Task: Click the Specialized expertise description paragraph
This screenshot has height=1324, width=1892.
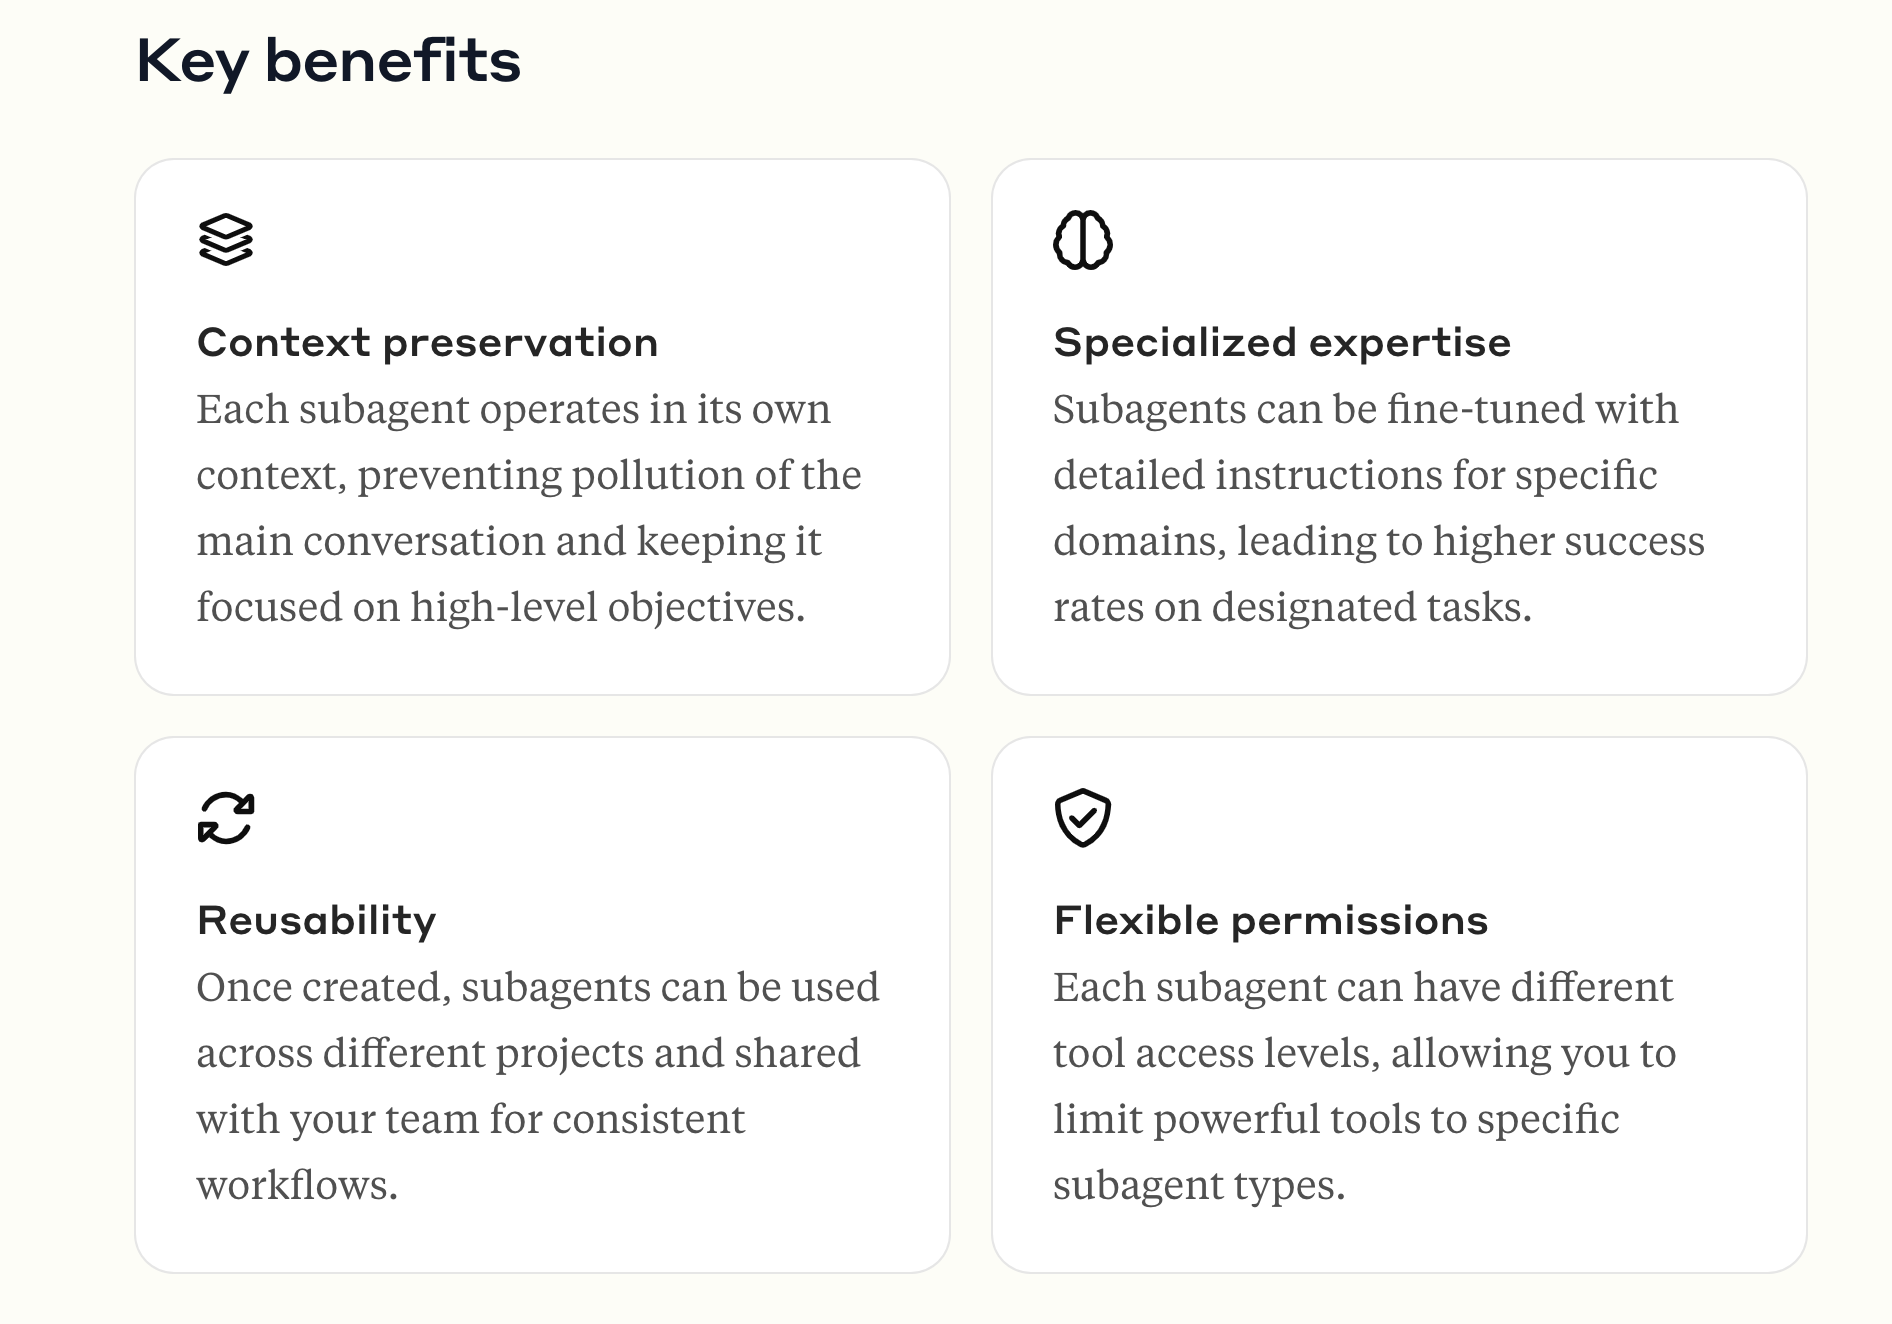Action: (x=1379, y=508)
